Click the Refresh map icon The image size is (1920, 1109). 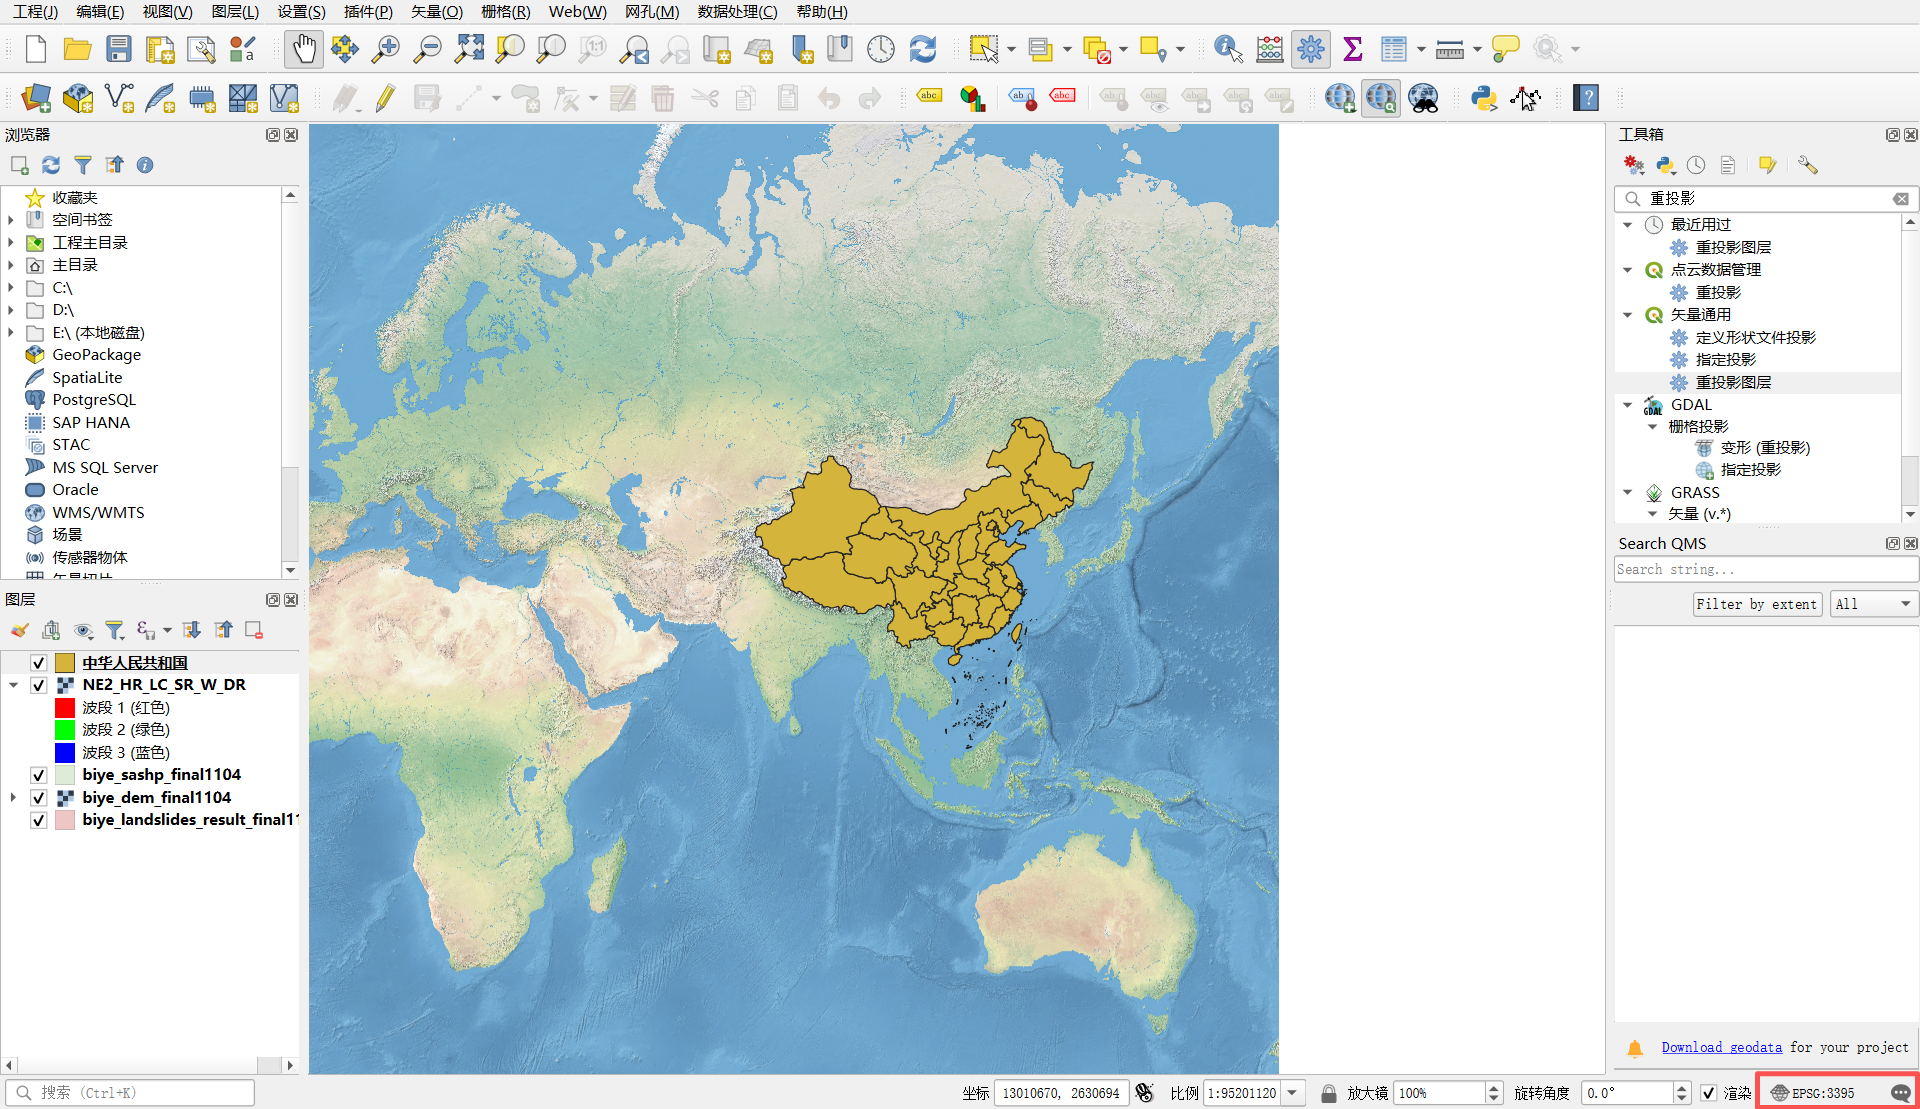coord(922,49)
